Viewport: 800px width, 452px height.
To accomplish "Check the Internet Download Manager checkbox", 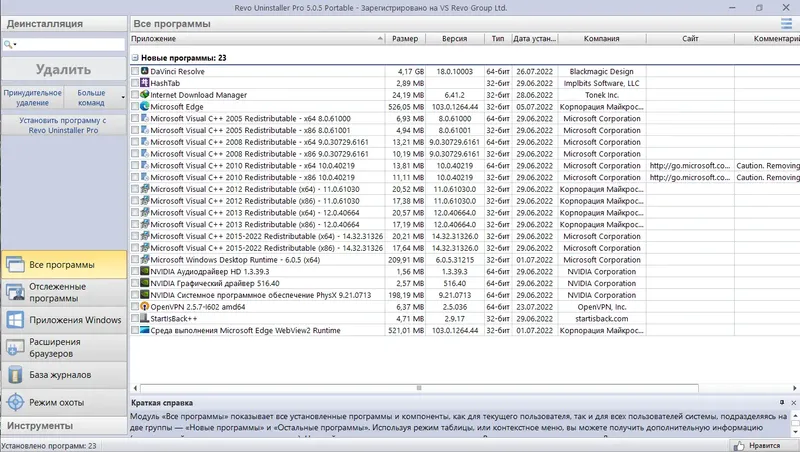I will pos(135,95).
